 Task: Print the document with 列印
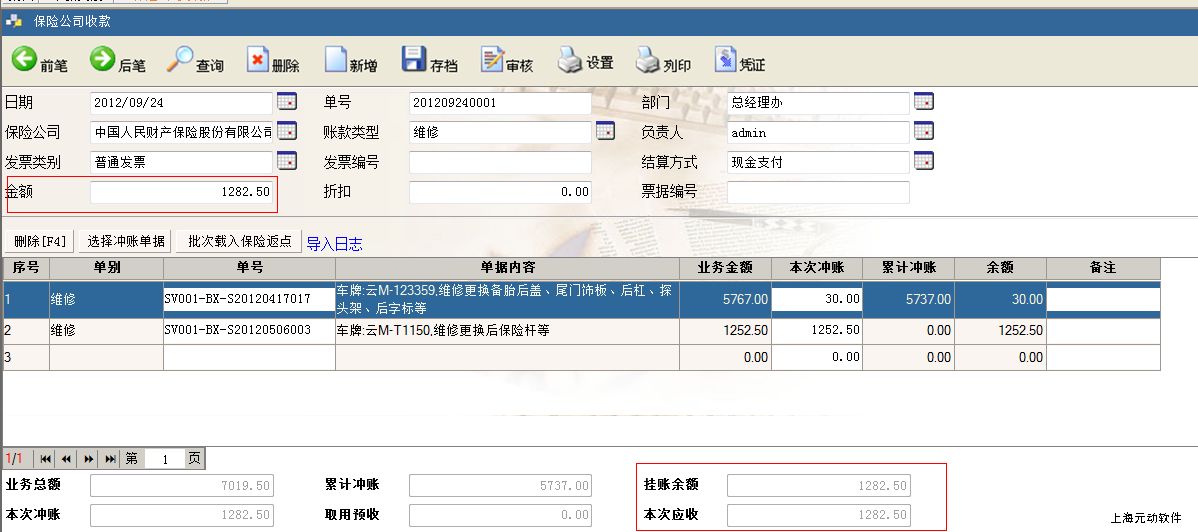[x=648, y=61]
